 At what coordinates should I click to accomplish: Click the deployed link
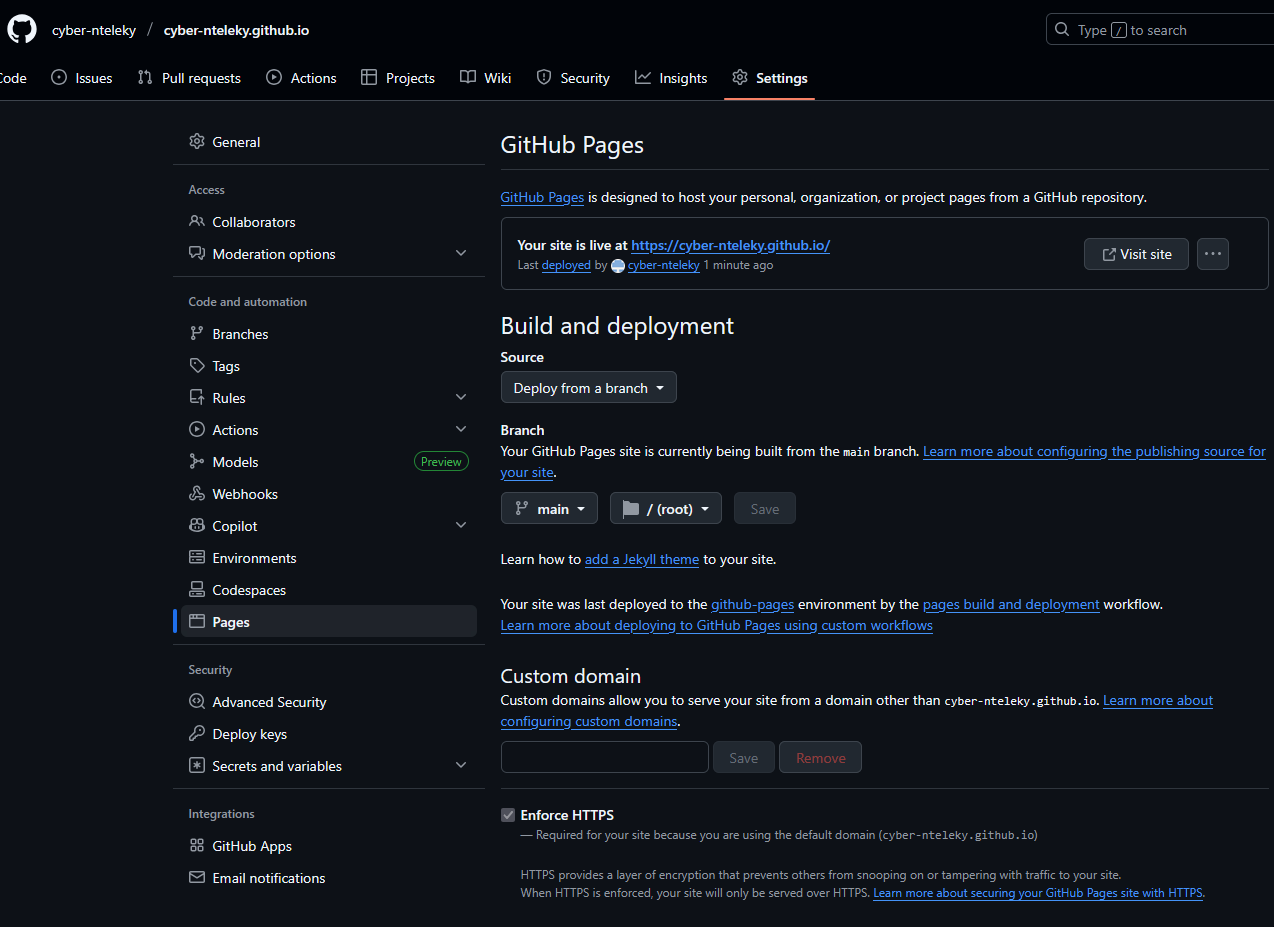[x=566, y=266]
